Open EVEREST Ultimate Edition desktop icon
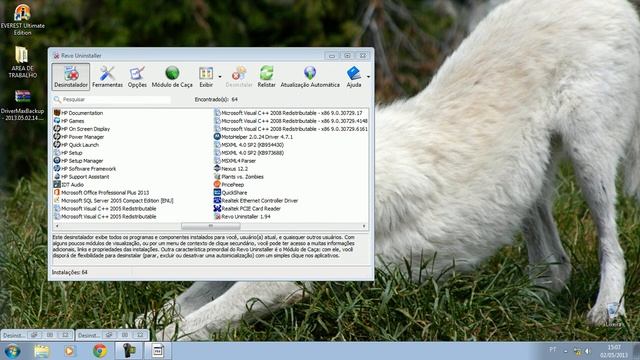The height and width of the screenshot is (360, 640). [22, 19]
